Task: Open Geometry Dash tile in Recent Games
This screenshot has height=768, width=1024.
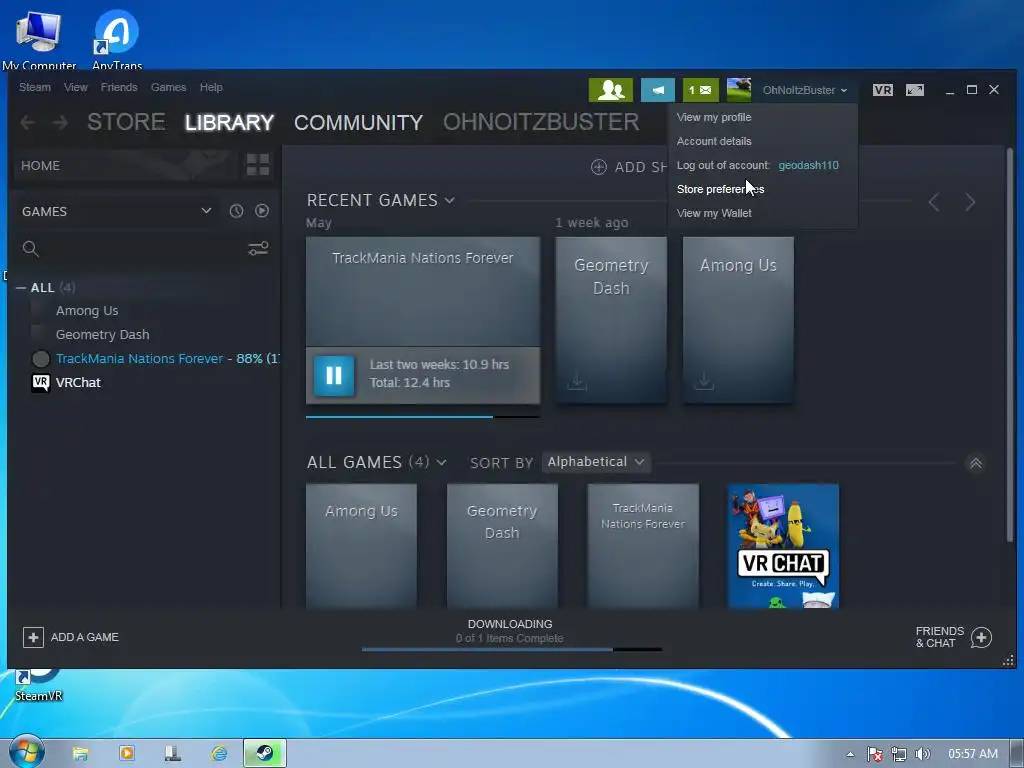Action: point(611,320)
